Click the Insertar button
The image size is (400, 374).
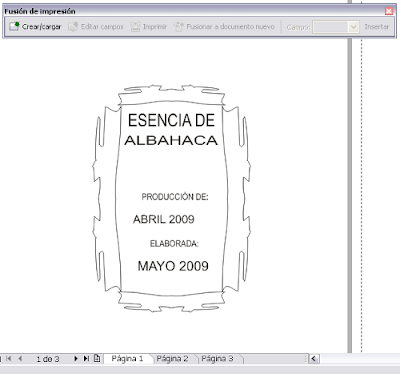377,27
